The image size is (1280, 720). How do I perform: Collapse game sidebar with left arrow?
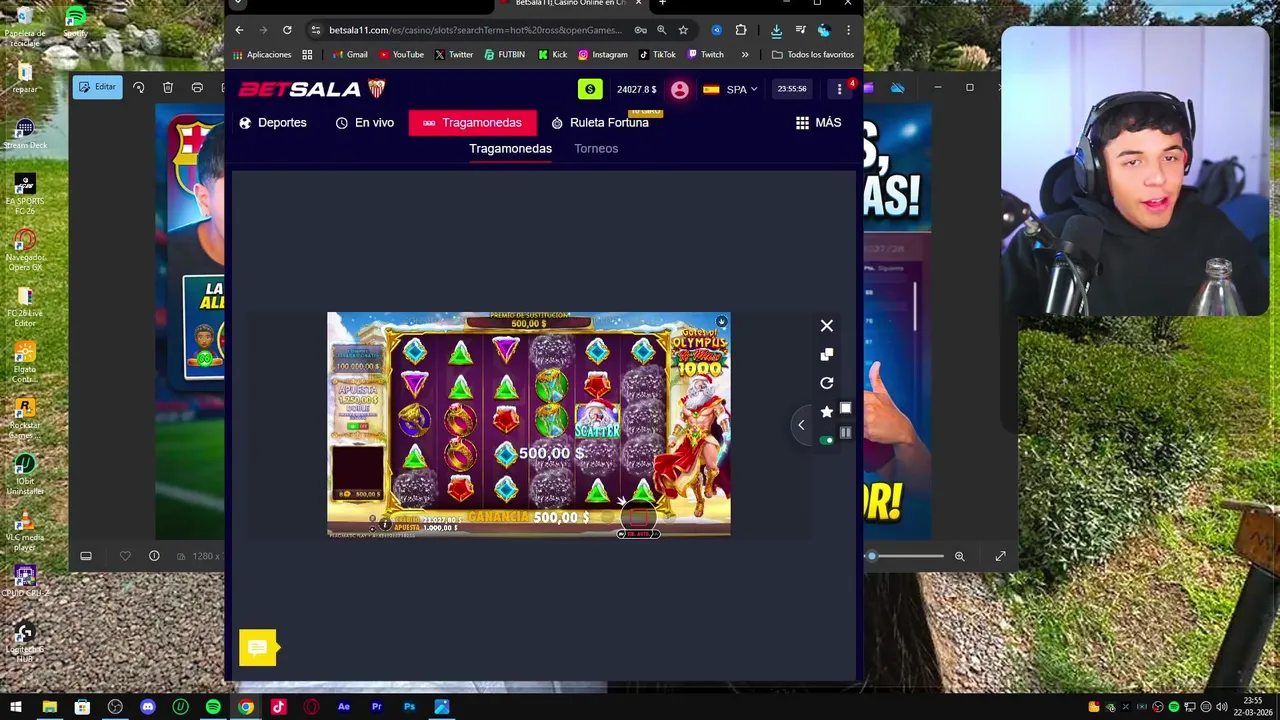coord(801,425)
